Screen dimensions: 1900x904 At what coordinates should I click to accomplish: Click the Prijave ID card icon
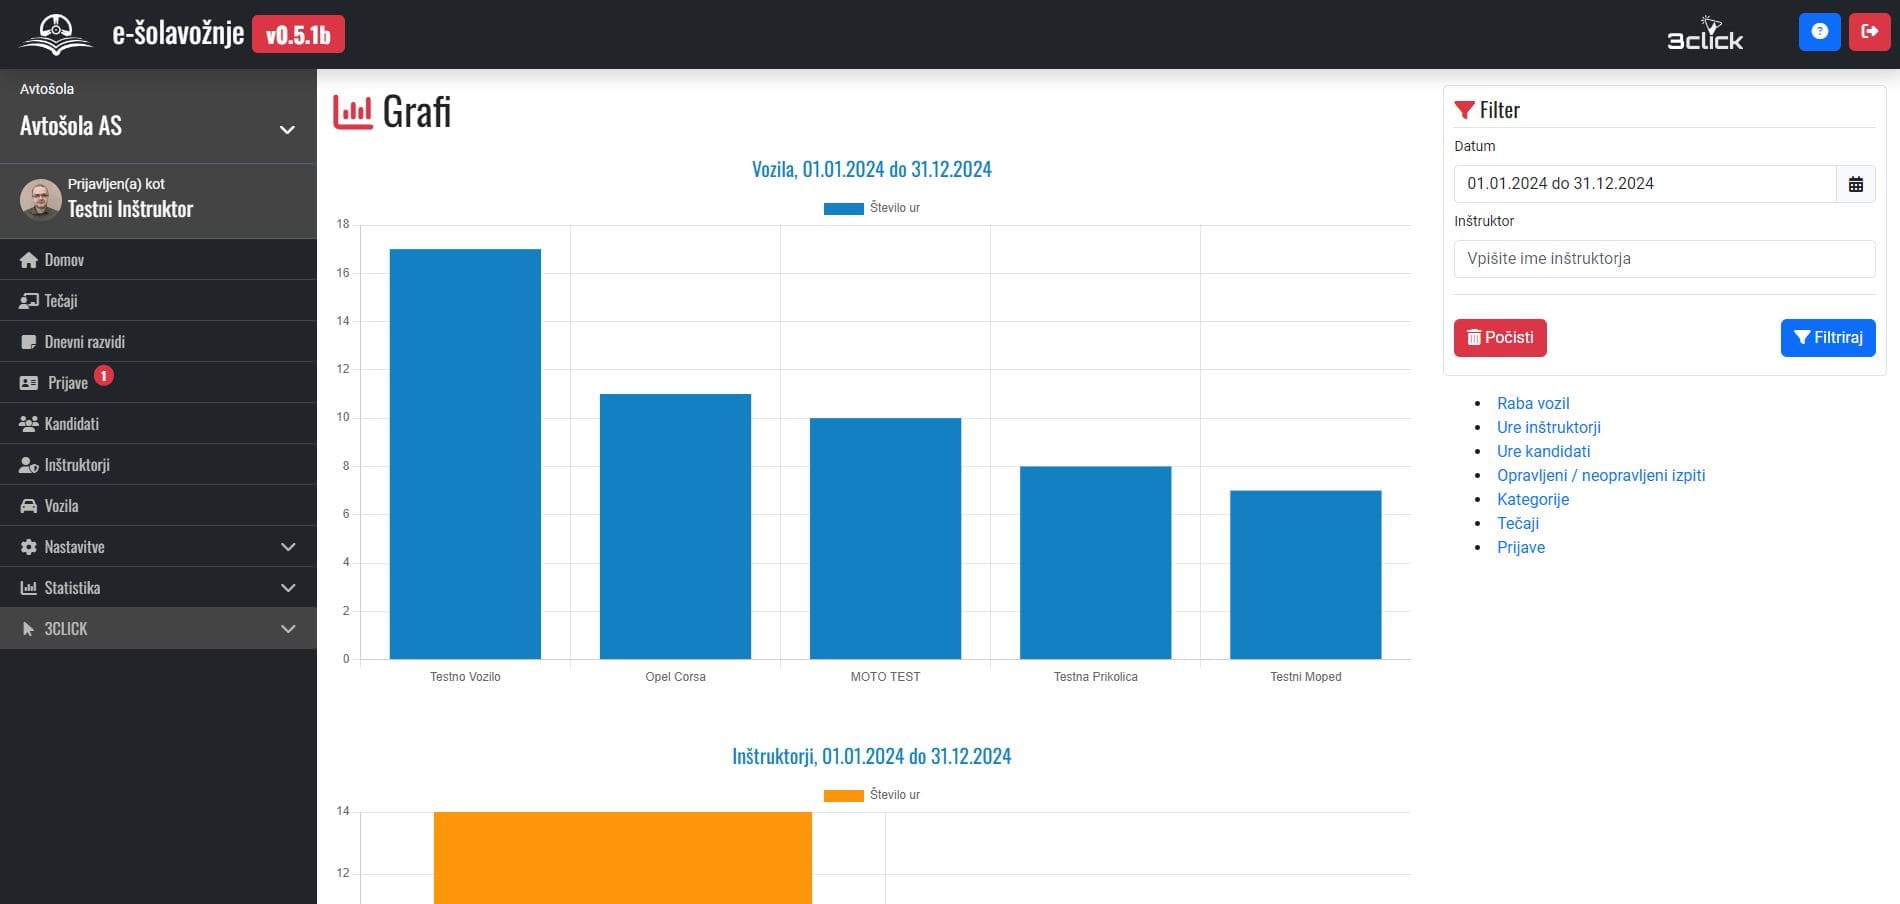click(29, 383)
